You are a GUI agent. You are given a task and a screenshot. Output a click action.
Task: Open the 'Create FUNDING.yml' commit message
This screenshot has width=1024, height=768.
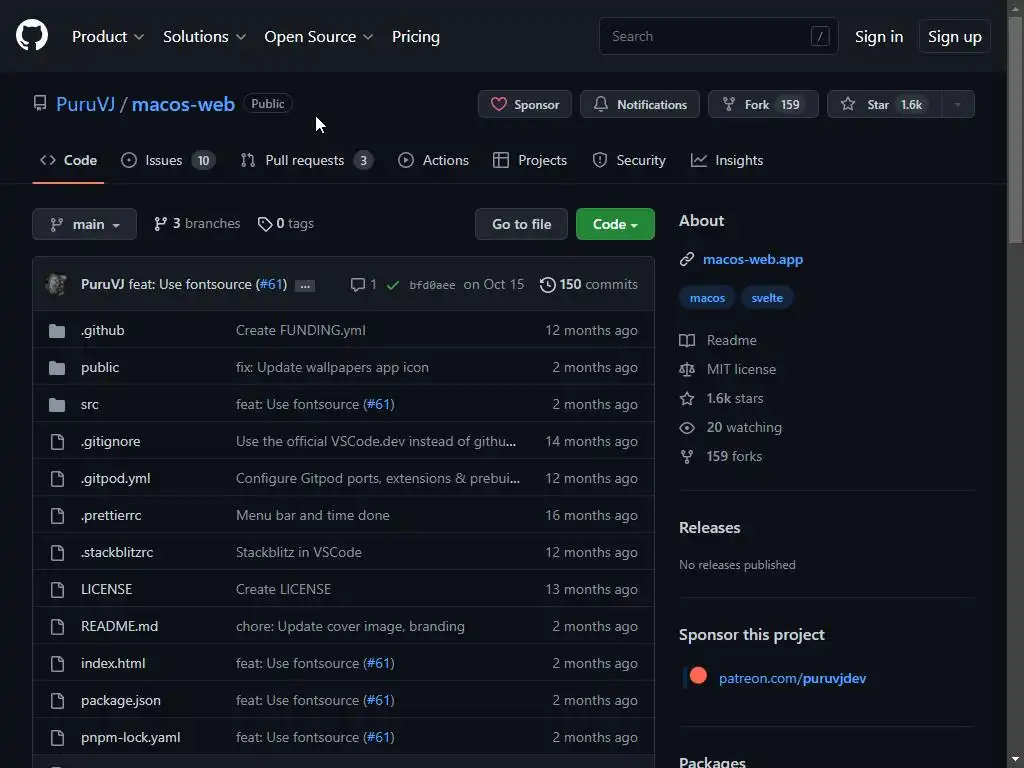[x=300, y=330]
